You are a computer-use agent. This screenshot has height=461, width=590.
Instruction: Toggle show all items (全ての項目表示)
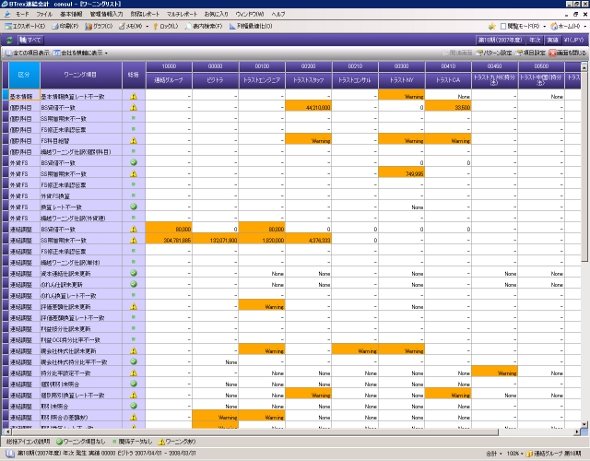[x=27, y=53]
